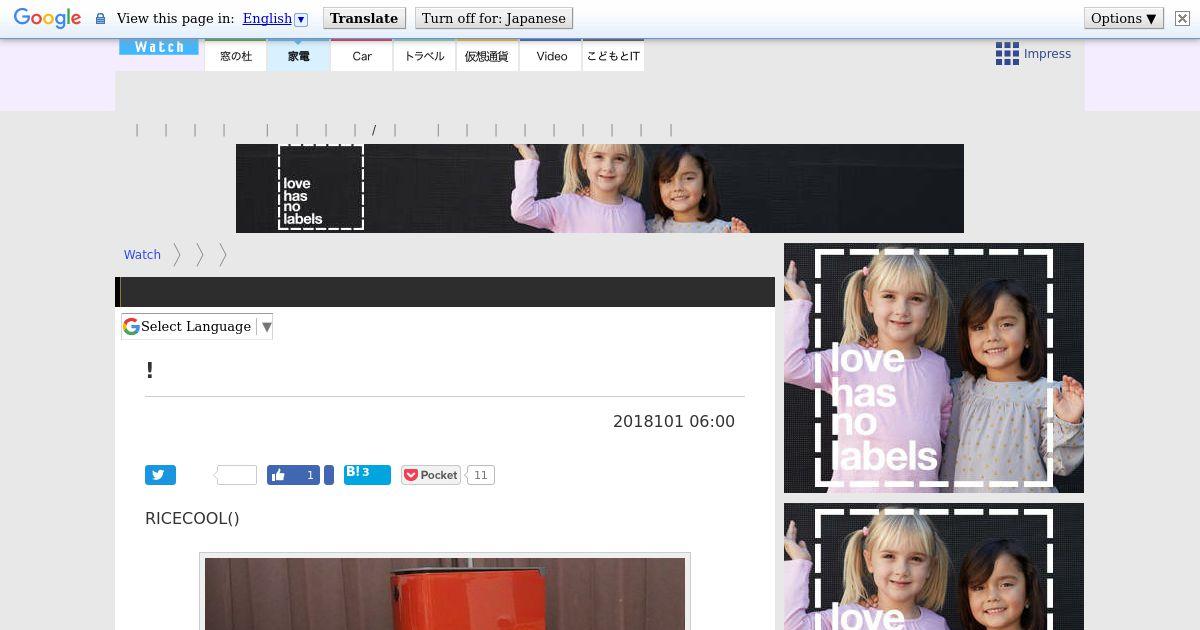Open the orange rice cooler photo
The width and height of the screenshot is (1200, 630).
coord(445,594)
